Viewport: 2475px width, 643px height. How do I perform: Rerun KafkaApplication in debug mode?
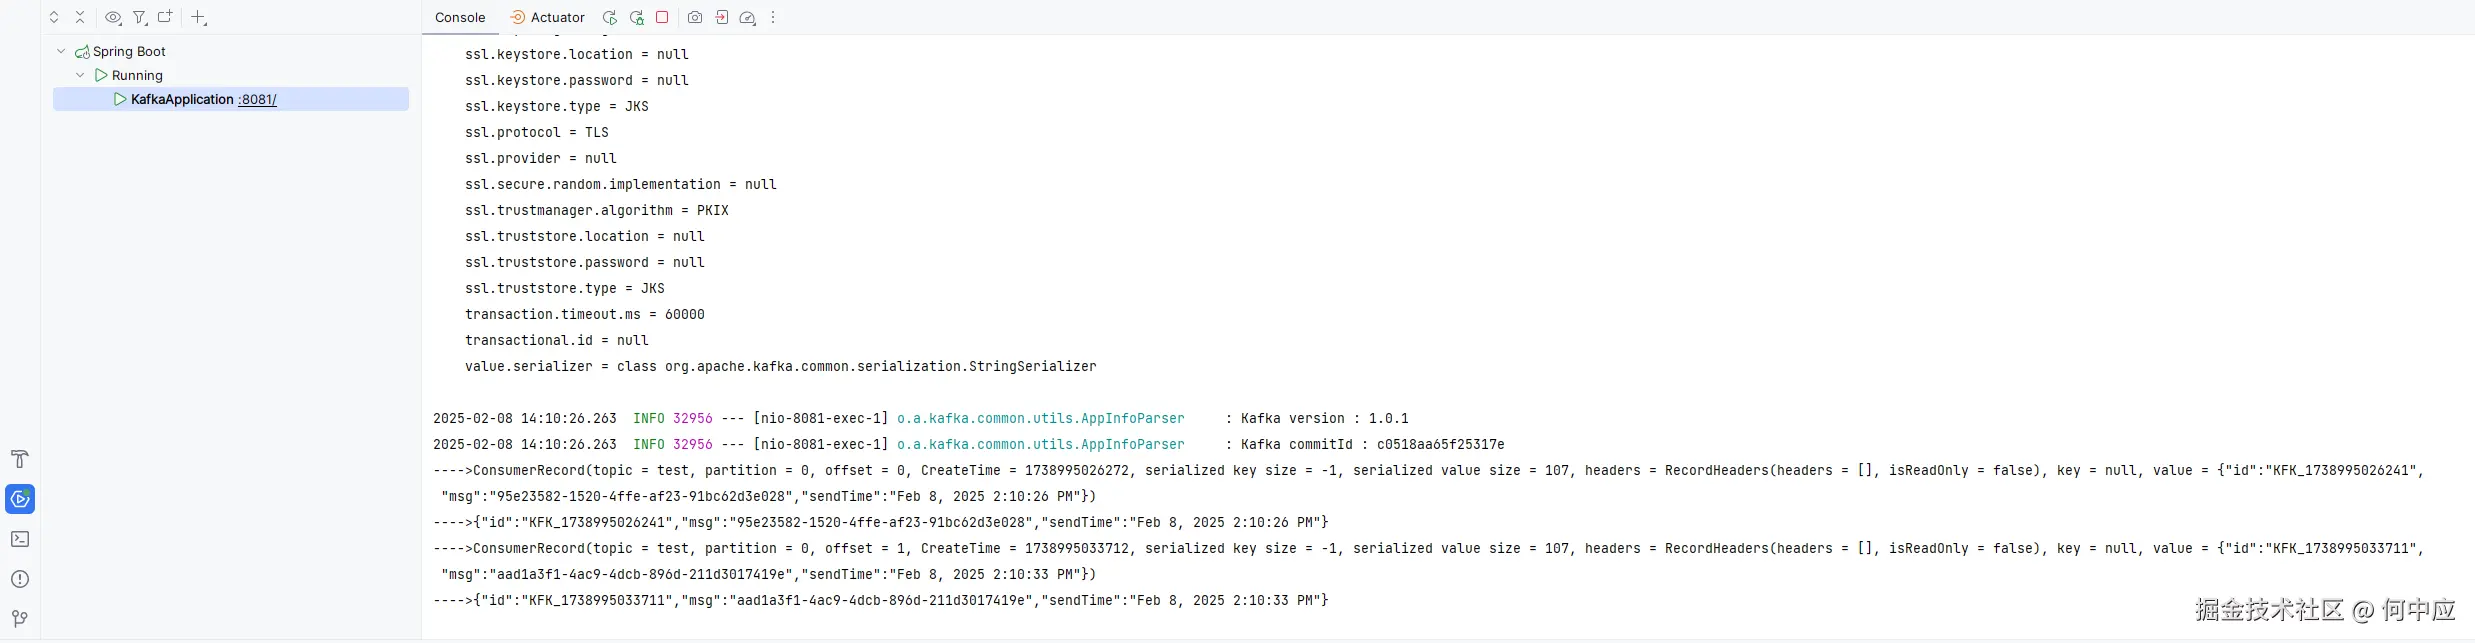coord(636,17)
